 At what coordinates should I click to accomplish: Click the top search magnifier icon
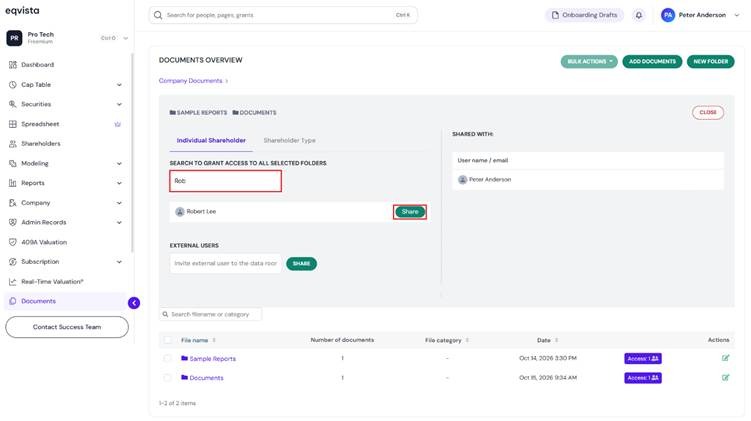pos(158,15)
